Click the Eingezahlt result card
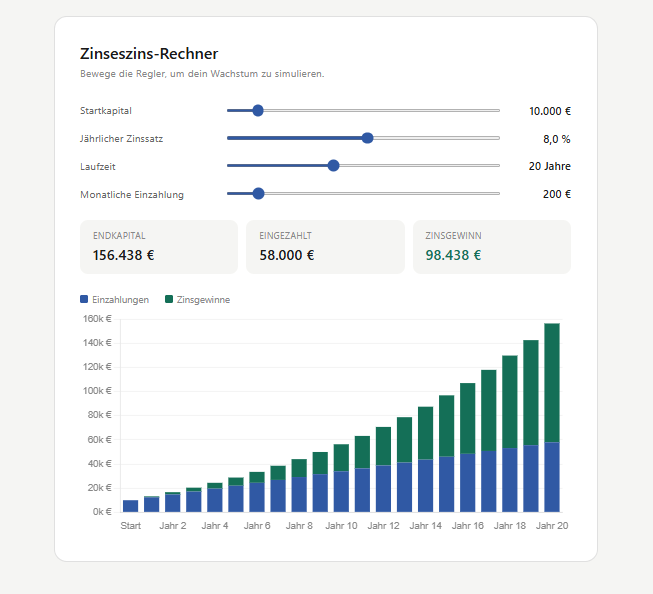This screenshot has width=653, height=594. [325, 247]
